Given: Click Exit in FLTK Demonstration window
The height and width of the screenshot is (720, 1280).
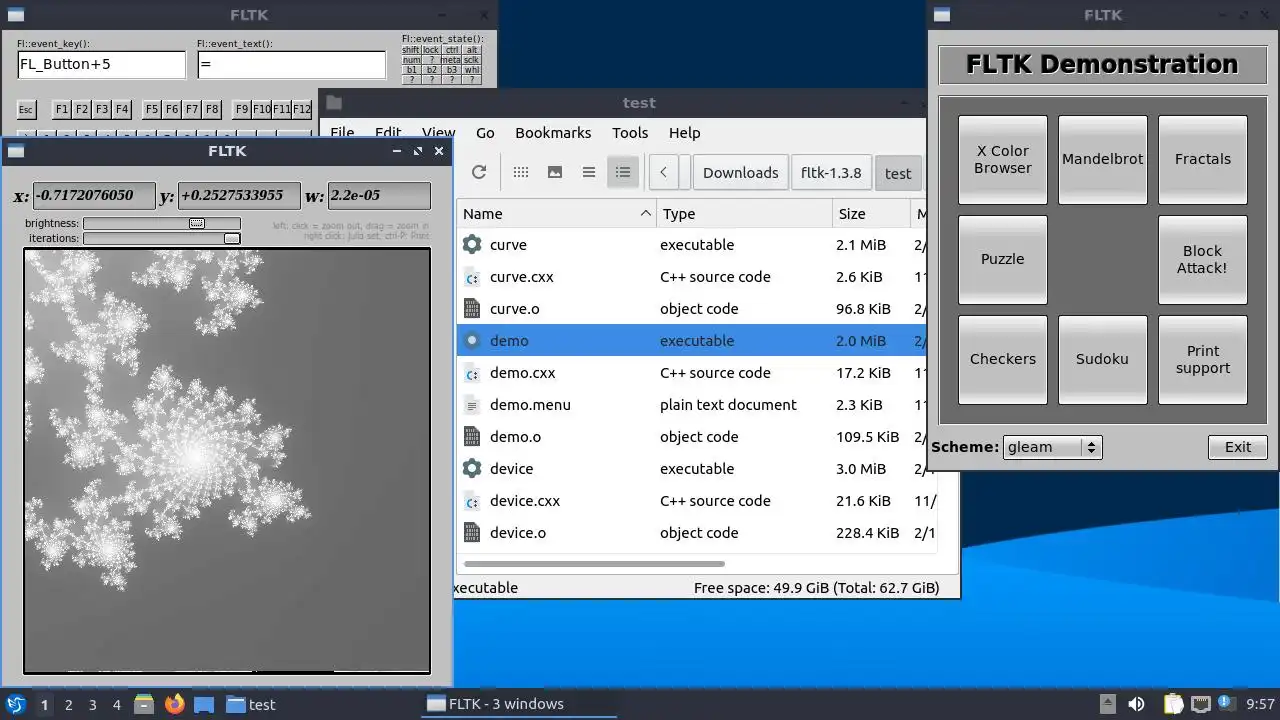Looking at the screenshot, I should 1238,447.
